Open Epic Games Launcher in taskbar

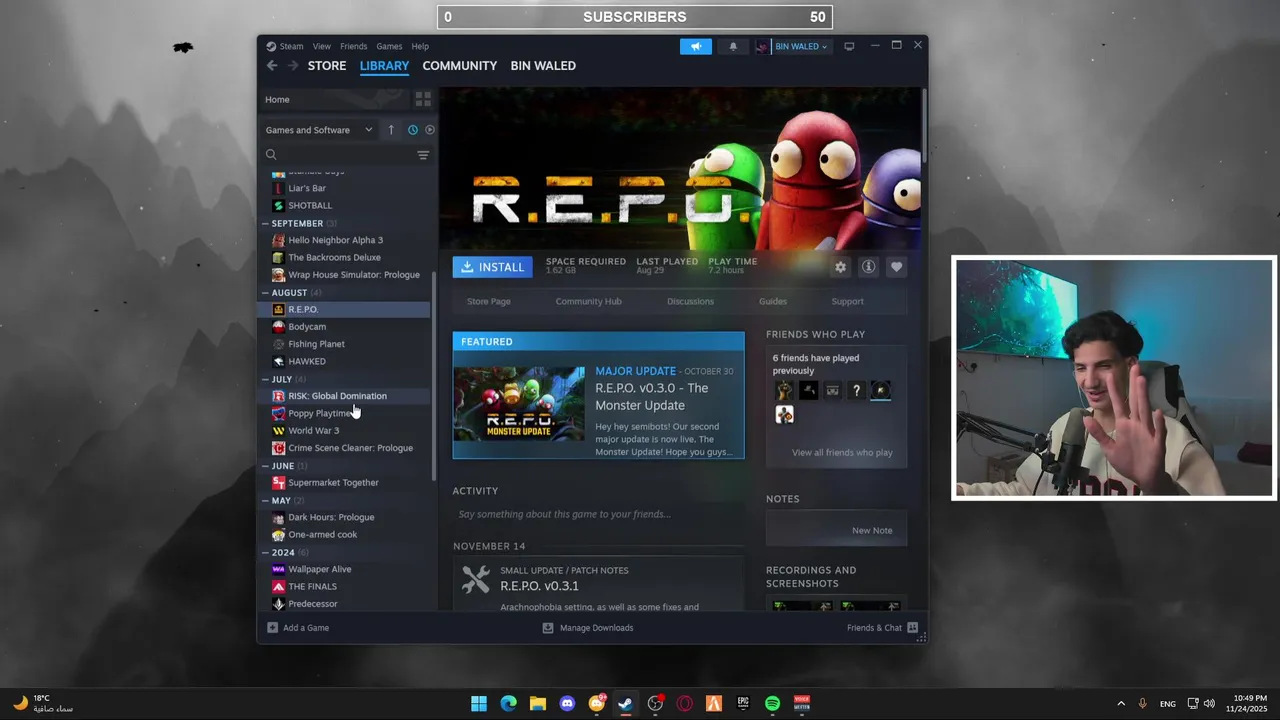743,704
